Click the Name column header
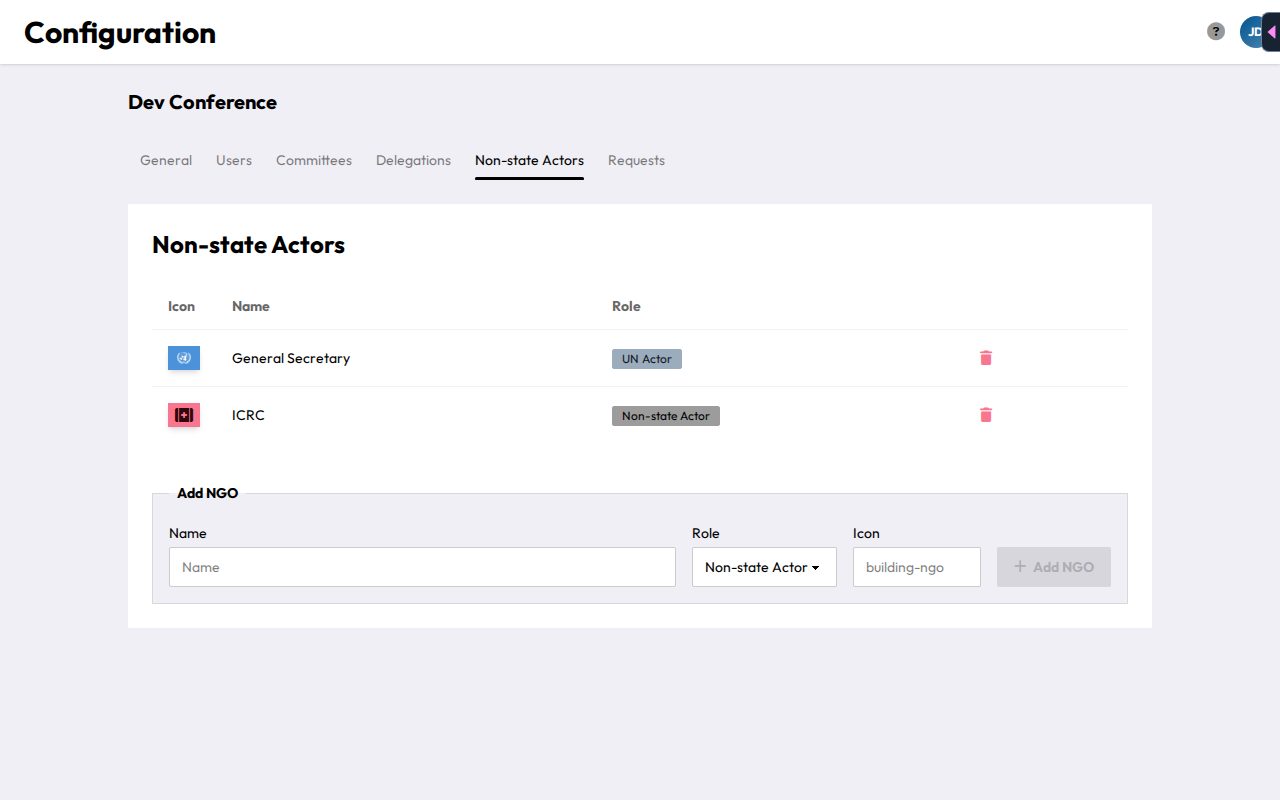This screenshot has height=800, width=1280. point(251,306)
